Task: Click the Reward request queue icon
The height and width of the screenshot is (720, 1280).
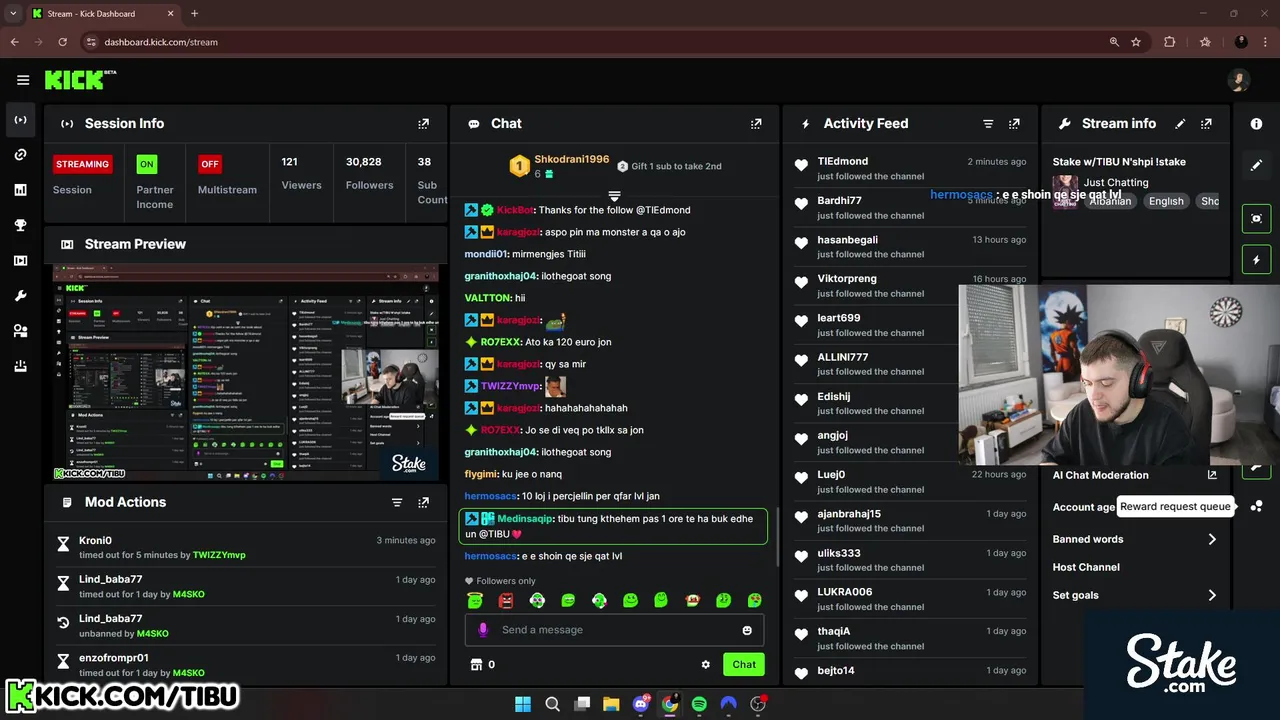Action: click(x=1257, y=507)
